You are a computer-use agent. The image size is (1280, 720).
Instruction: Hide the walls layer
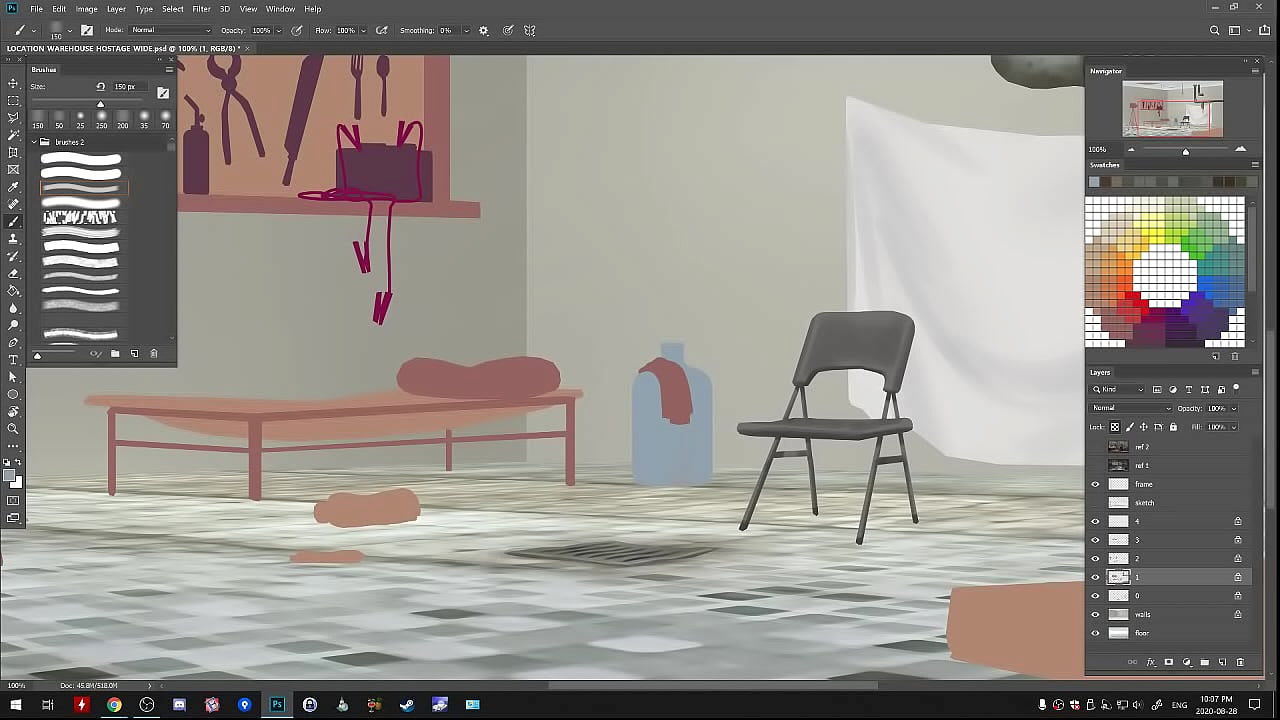(1095, 615)
